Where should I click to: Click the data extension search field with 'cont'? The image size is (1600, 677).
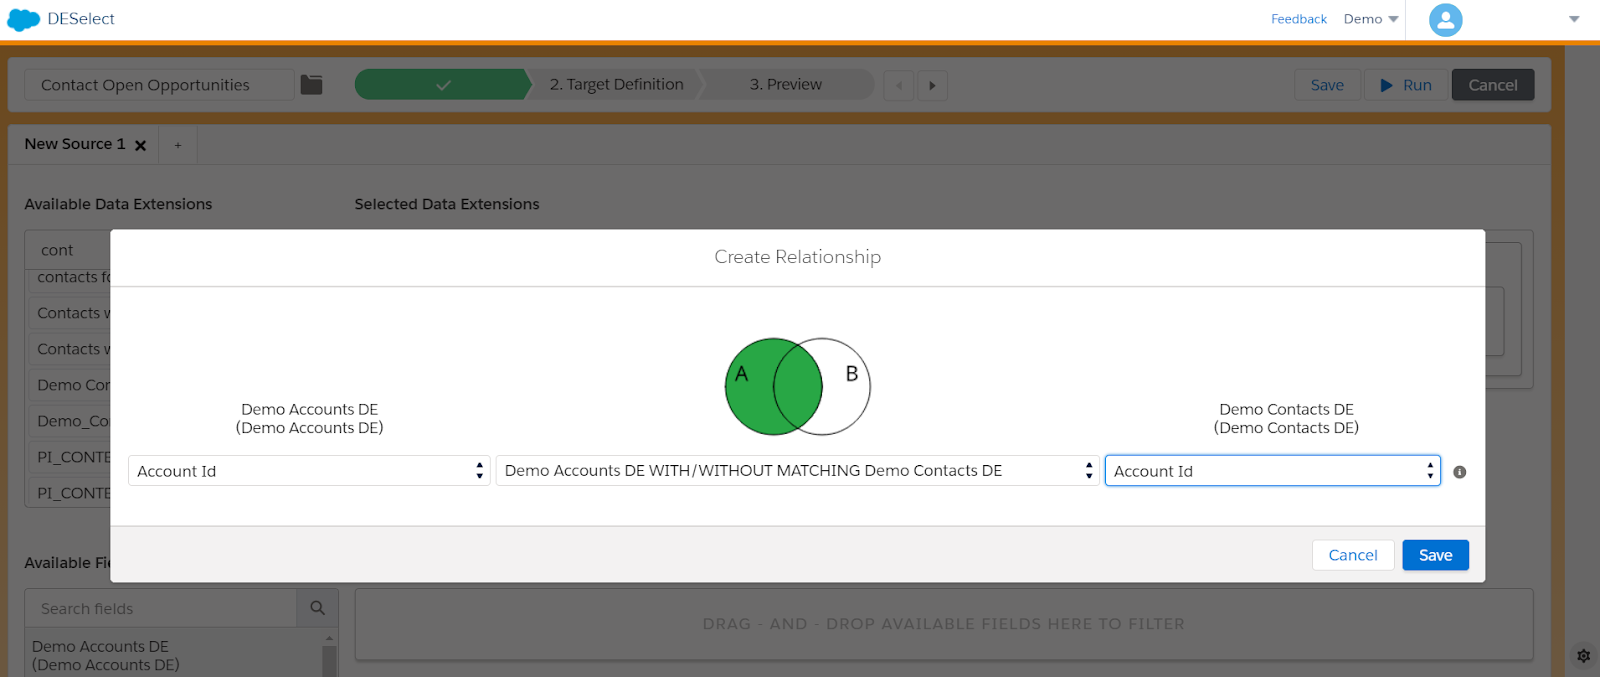pyautogui.click(x=68, y=250)
